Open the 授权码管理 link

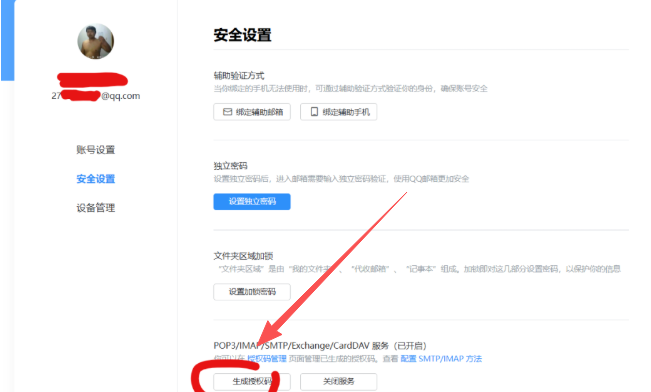click(x=267, y=358)
